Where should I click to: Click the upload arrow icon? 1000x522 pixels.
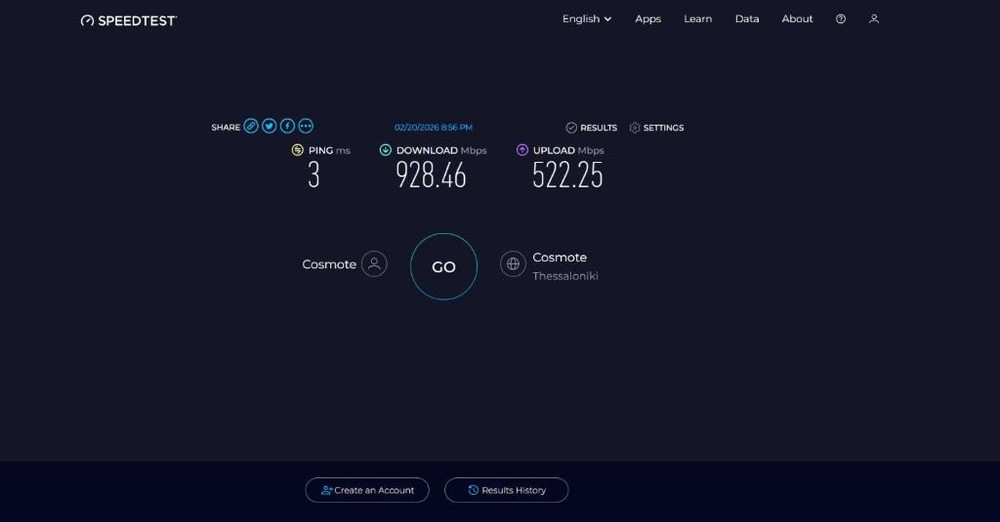tap(522, 150)
